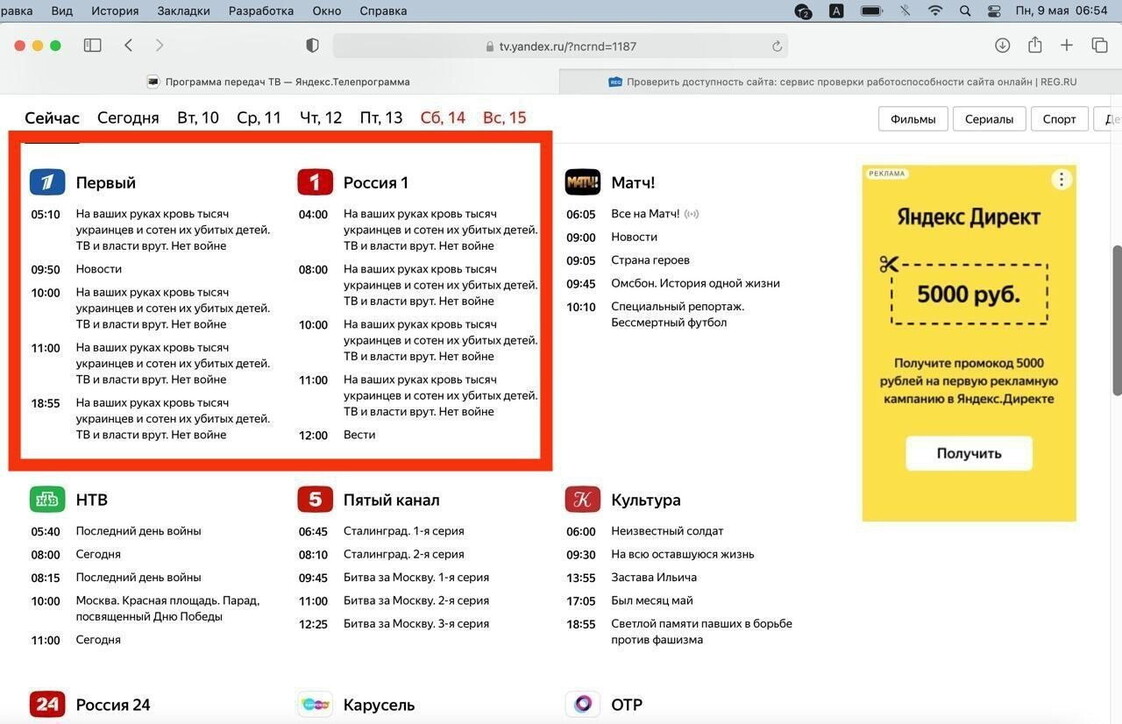The image size is (1122, 724).
Task: Click the address bar with tv.yandex.ru
Action: tap(560, 46)
